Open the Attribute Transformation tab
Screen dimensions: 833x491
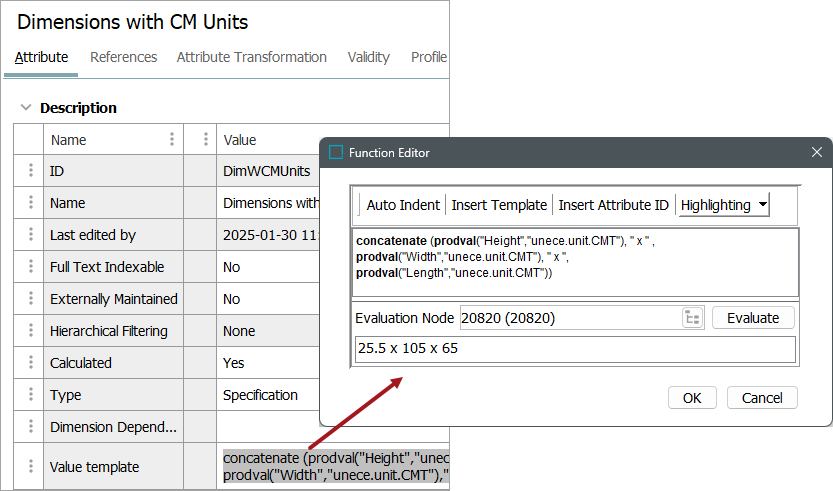[251, 57]
